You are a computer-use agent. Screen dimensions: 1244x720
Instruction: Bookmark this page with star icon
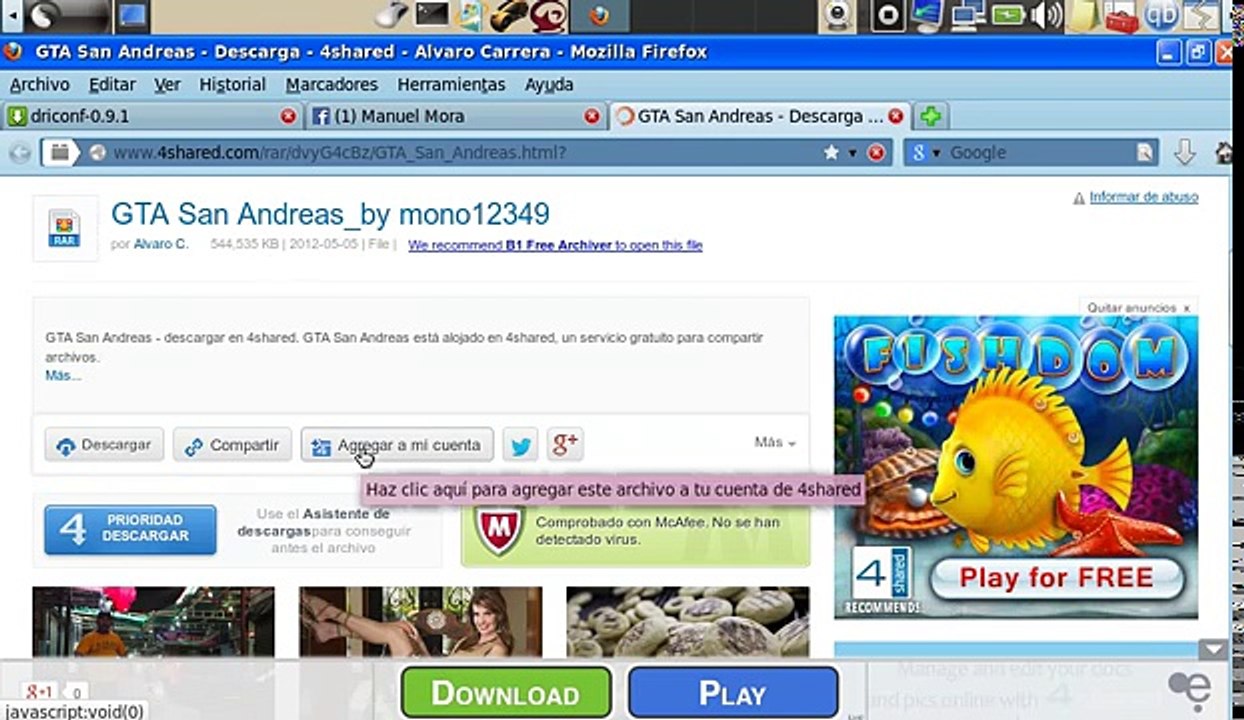[831, 153]
